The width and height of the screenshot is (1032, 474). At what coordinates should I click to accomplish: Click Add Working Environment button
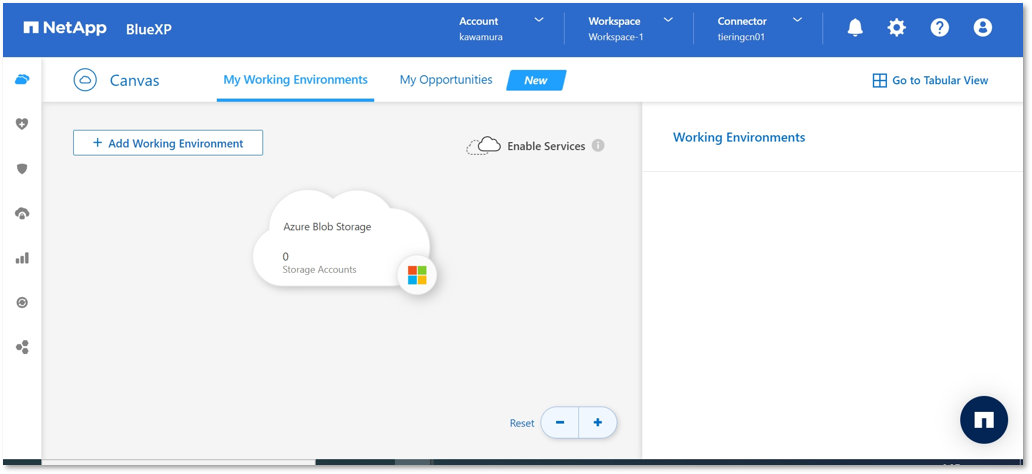pos(168,143)
